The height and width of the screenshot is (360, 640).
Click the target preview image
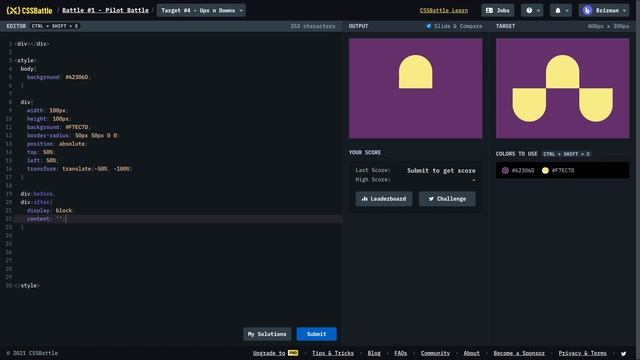[562, 88]
